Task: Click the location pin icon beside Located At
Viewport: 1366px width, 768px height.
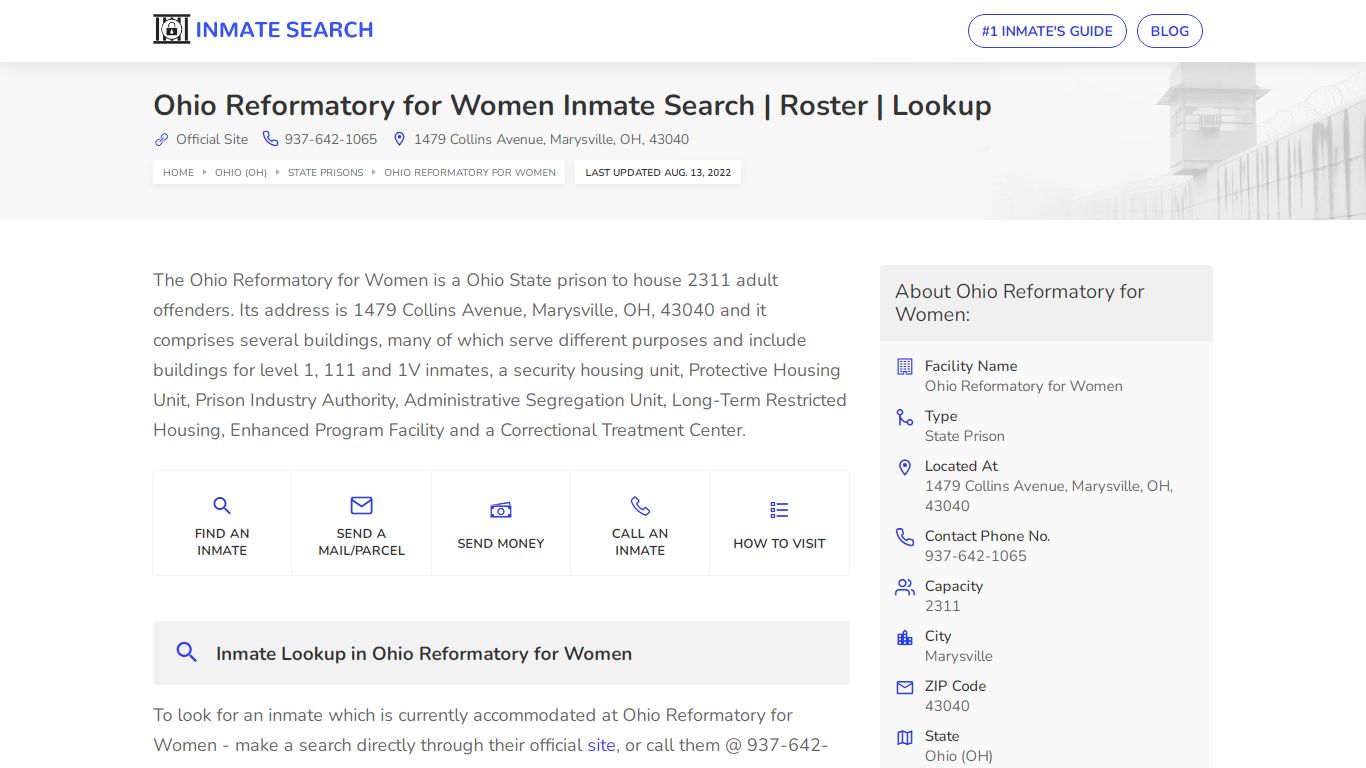Action: [x=905, y=467]
